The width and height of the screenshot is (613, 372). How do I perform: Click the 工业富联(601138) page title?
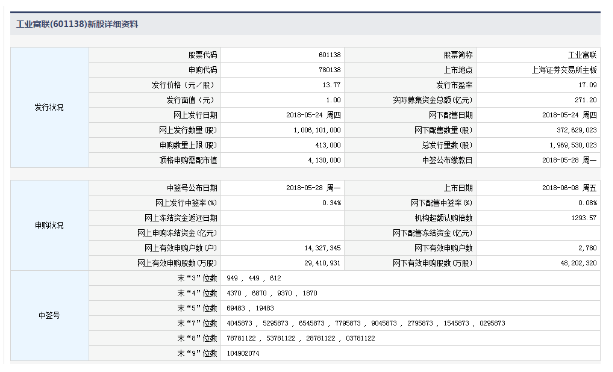tap(77, 24)
